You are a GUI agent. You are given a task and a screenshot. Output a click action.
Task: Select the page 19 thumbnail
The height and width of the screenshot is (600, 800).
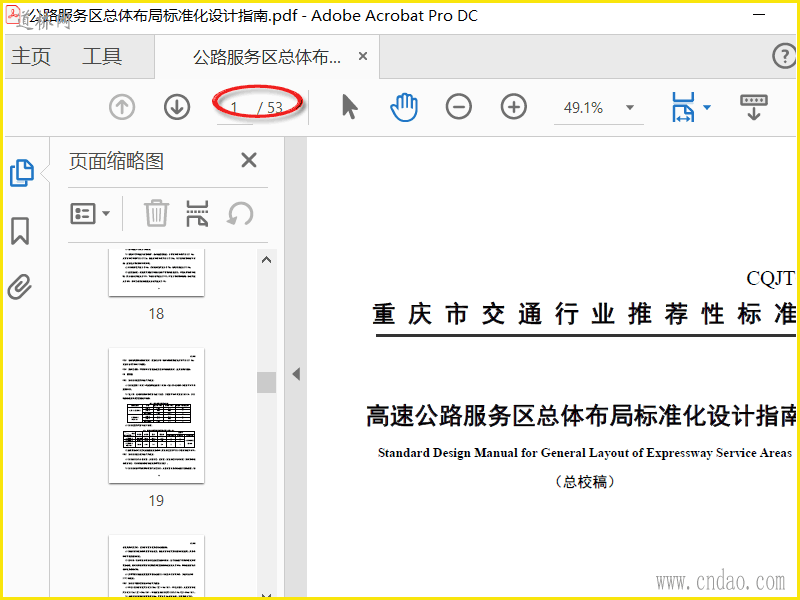coord(157,415)
